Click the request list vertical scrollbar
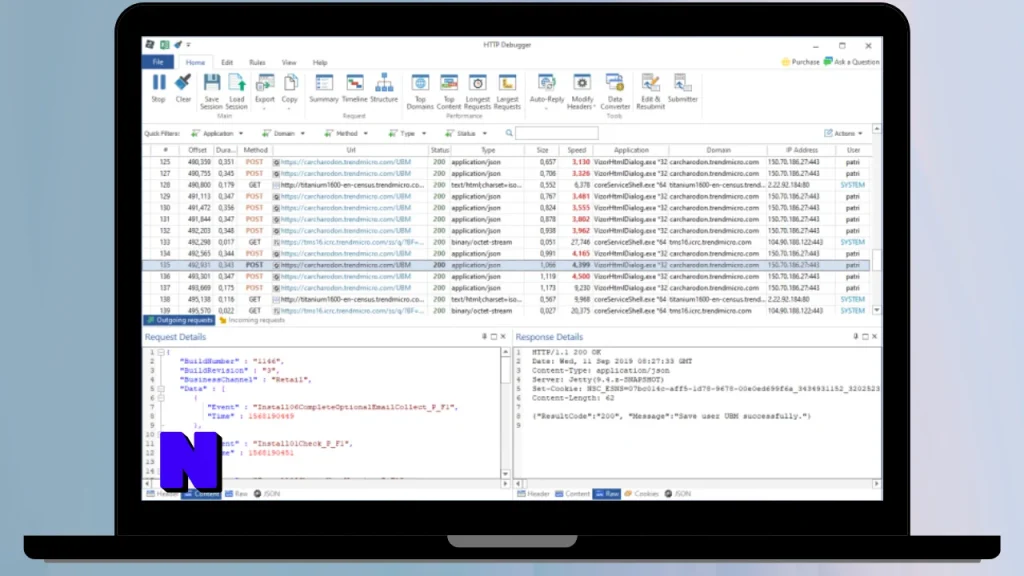The image size is (1024, 576). [876, 219]
